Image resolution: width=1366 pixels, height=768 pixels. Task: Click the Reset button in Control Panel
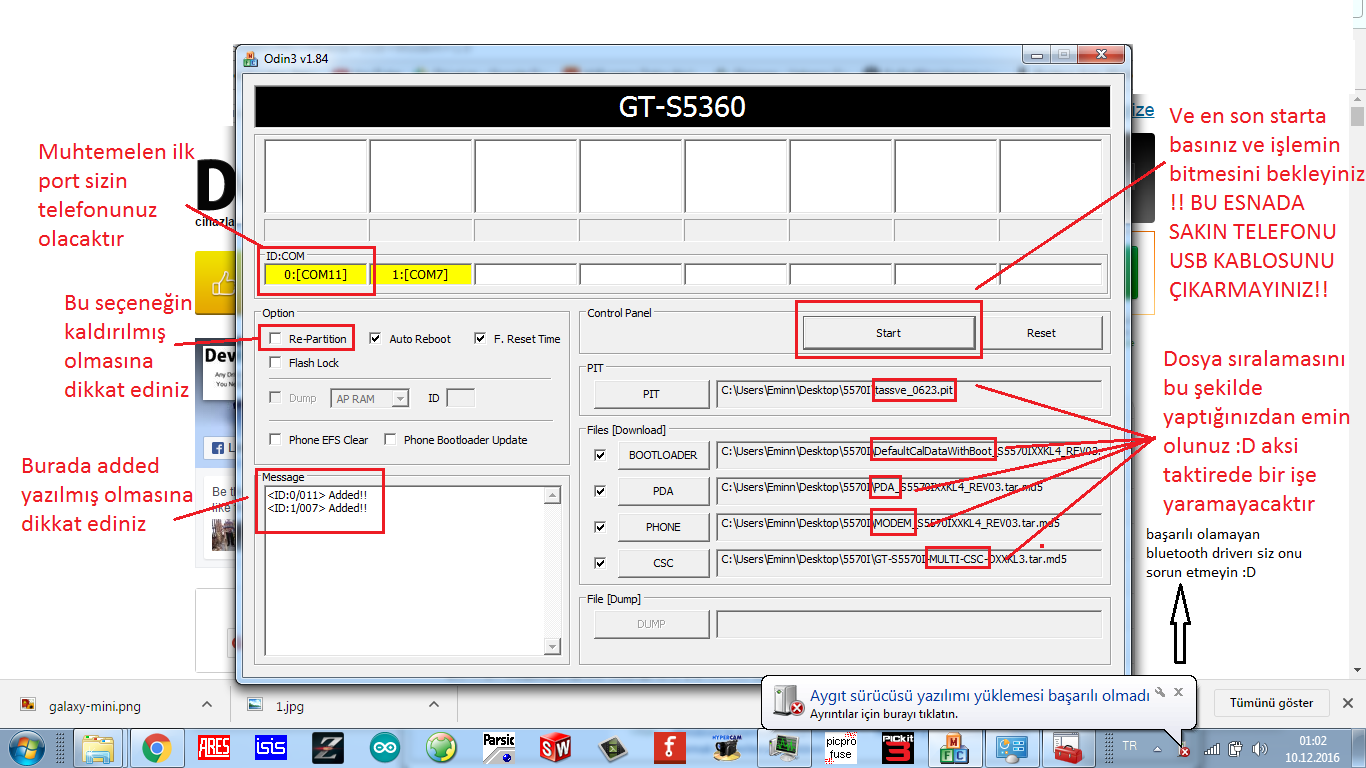(x=1041, y=333)
